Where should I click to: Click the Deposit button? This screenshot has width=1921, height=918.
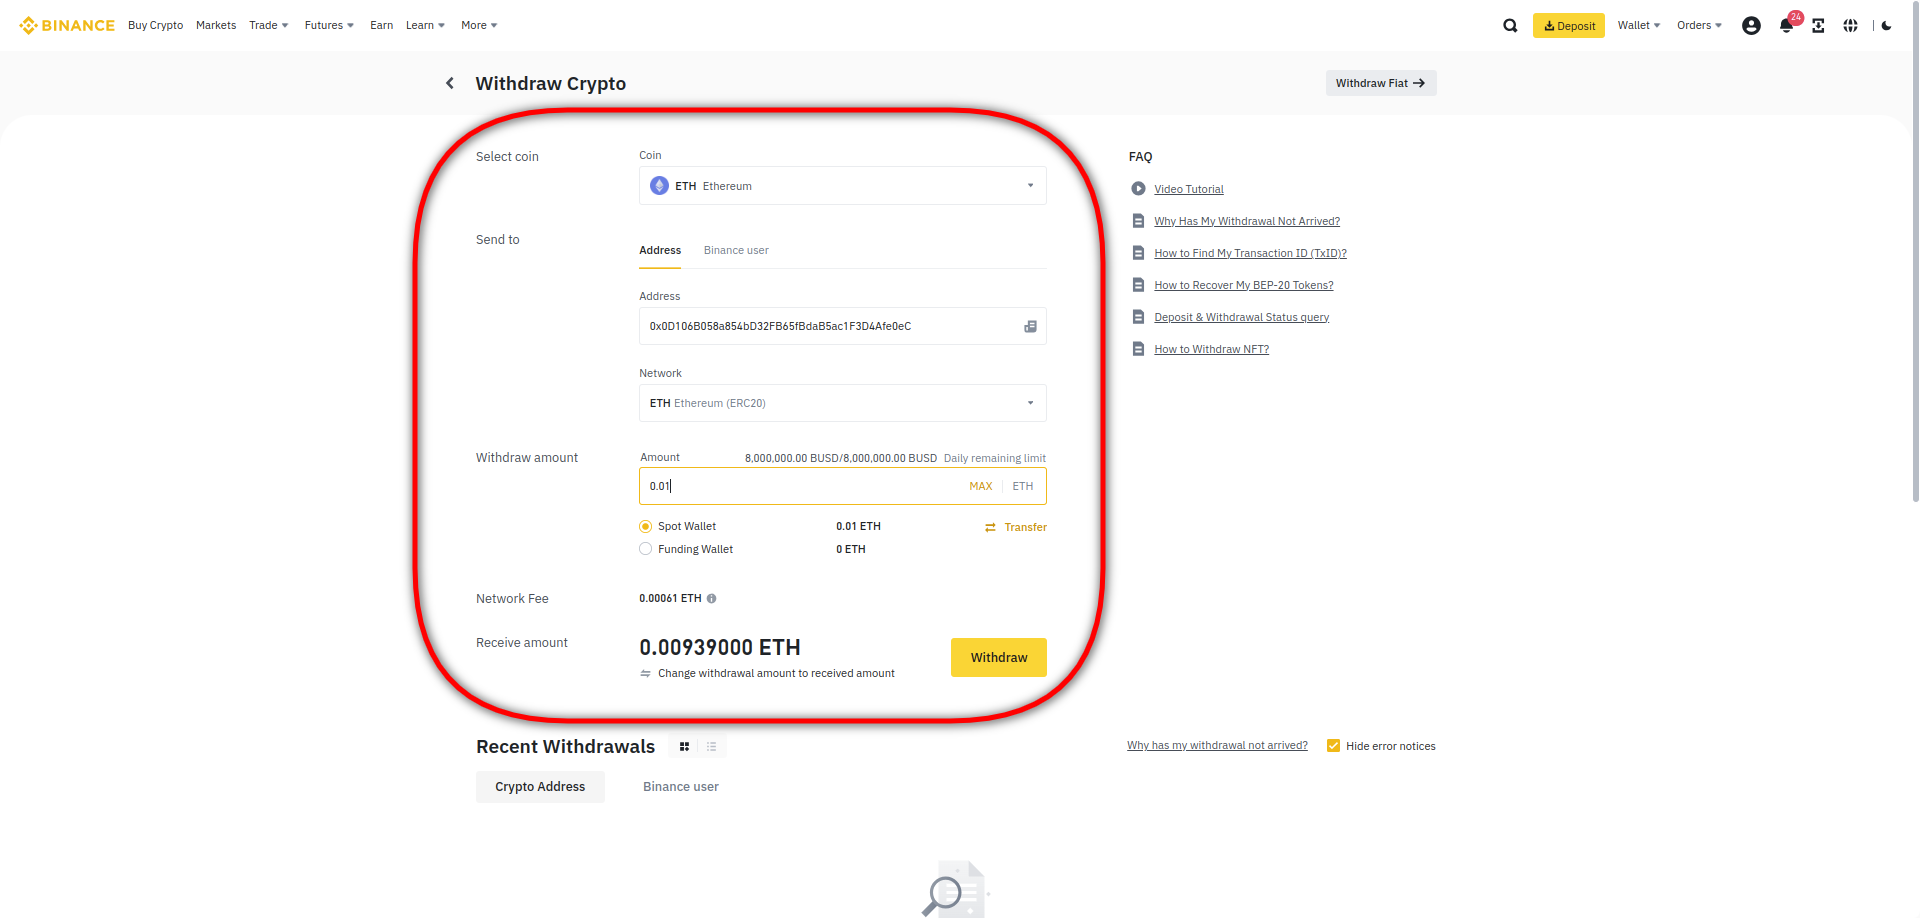(x=1569, y=26)
